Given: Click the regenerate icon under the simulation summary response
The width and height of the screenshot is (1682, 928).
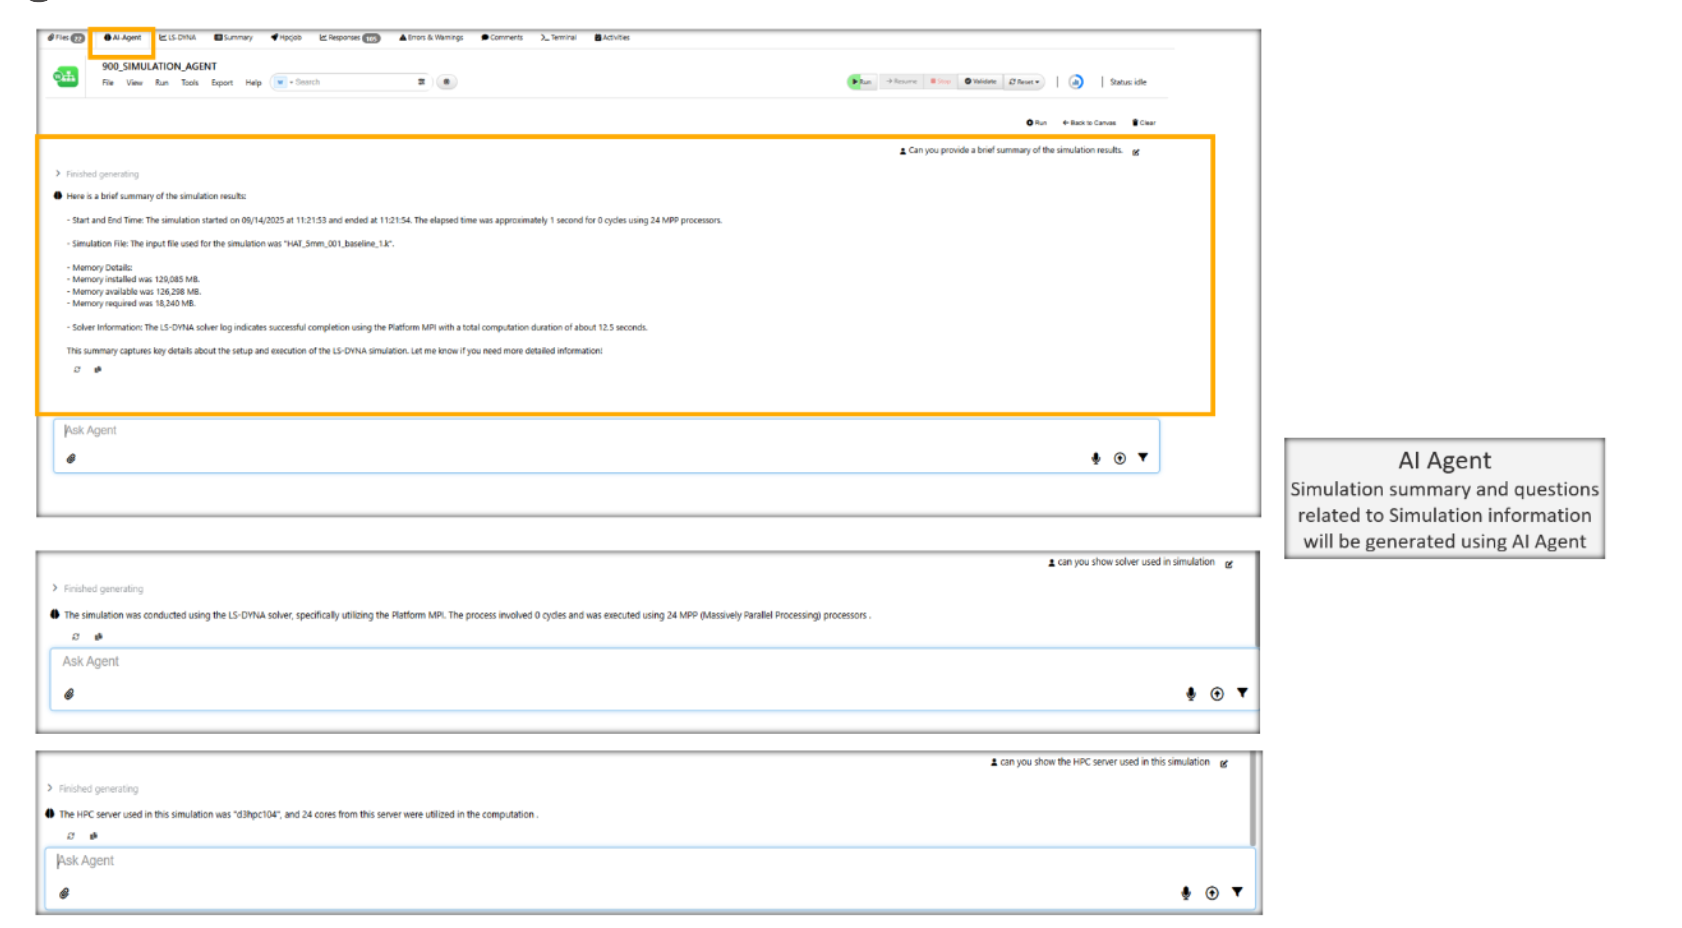Looking at the screenshot, I should point(77,370).
